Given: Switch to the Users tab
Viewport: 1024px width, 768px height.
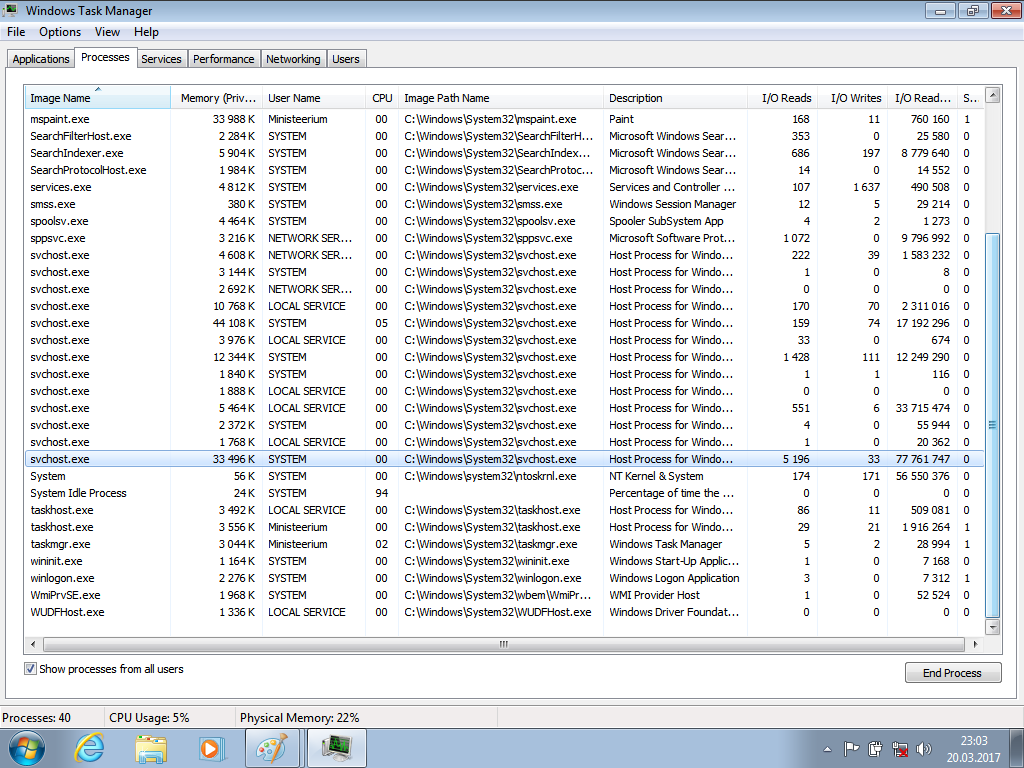Looking at the screenshot, I should point(345,59).
